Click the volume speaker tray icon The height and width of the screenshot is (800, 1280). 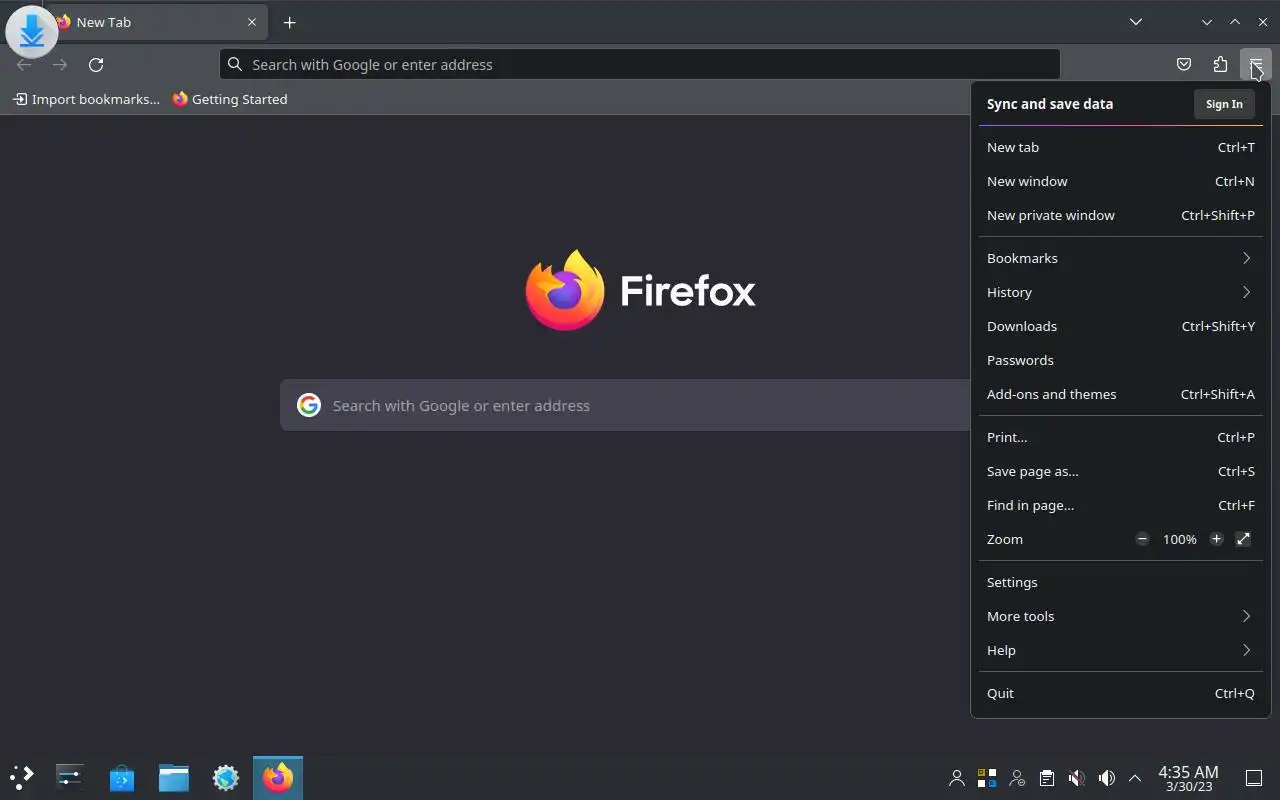click(x=1106, y=778)
